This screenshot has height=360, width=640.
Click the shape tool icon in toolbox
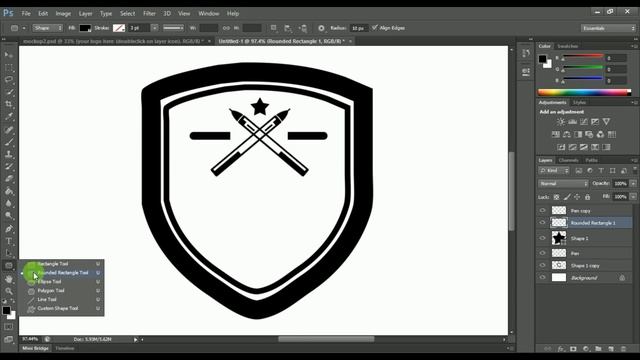[9, 266]
